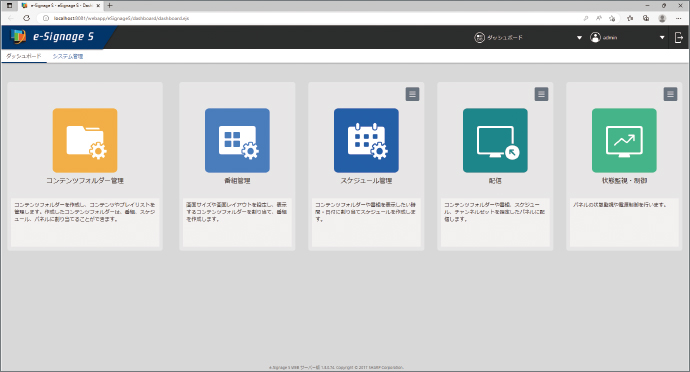Switch to the ダッシュボード tab
The image size is (690, 372).
click(24, 56)
